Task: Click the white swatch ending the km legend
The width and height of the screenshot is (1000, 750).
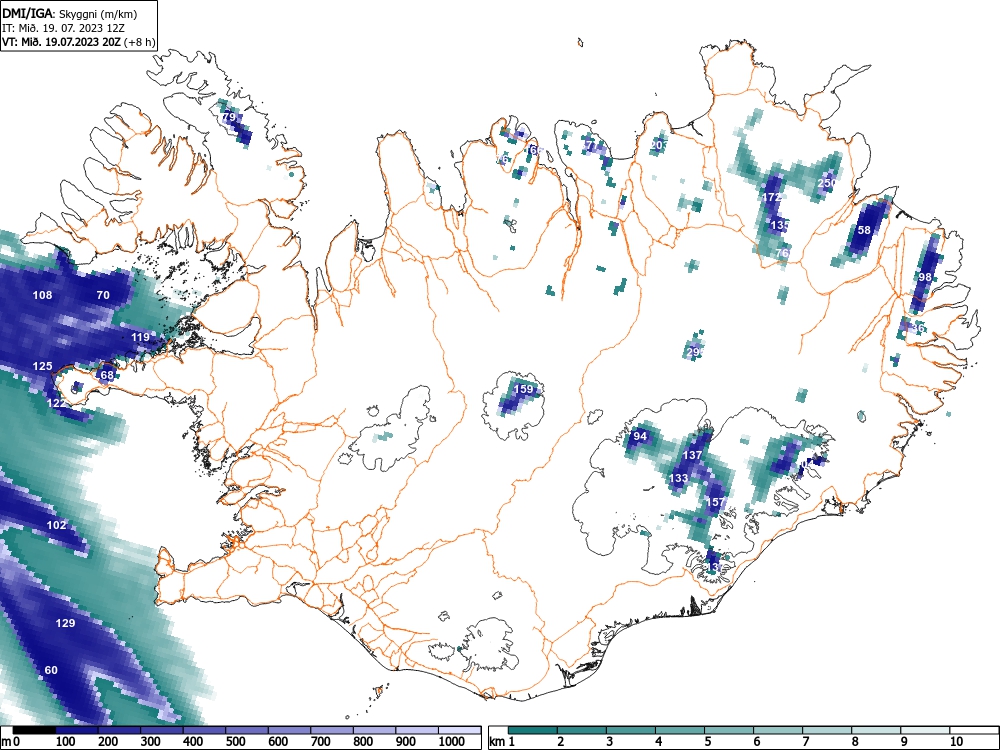Action: point(972,729)
